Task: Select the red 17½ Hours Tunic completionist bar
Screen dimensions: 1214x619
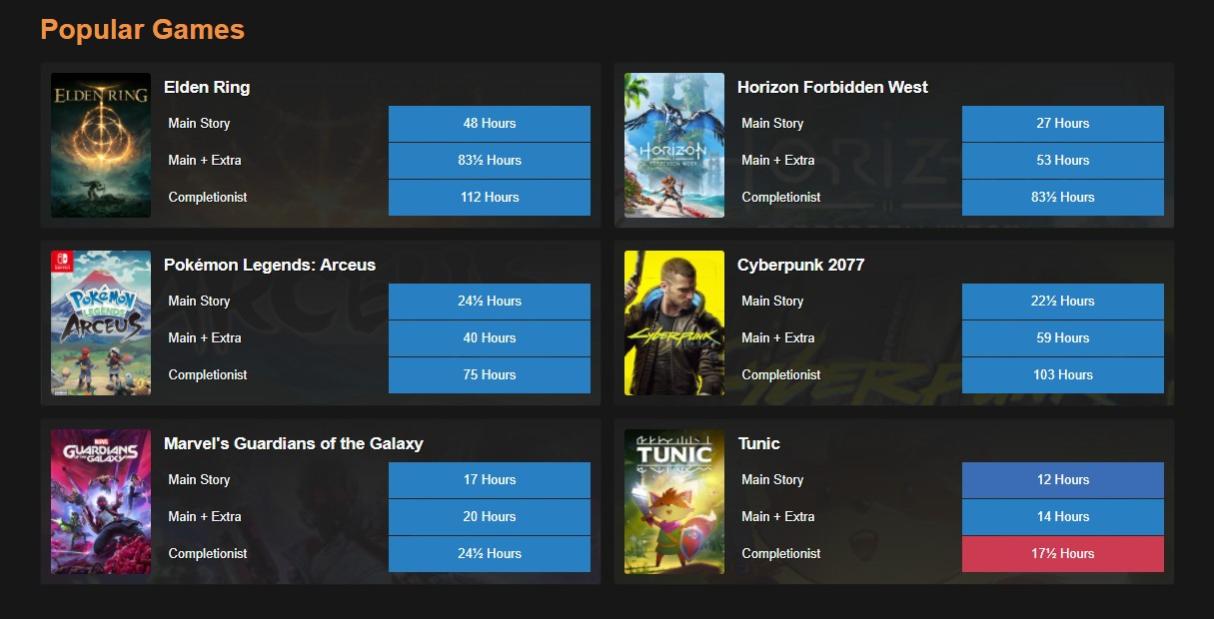Action: click(1062, 554)
